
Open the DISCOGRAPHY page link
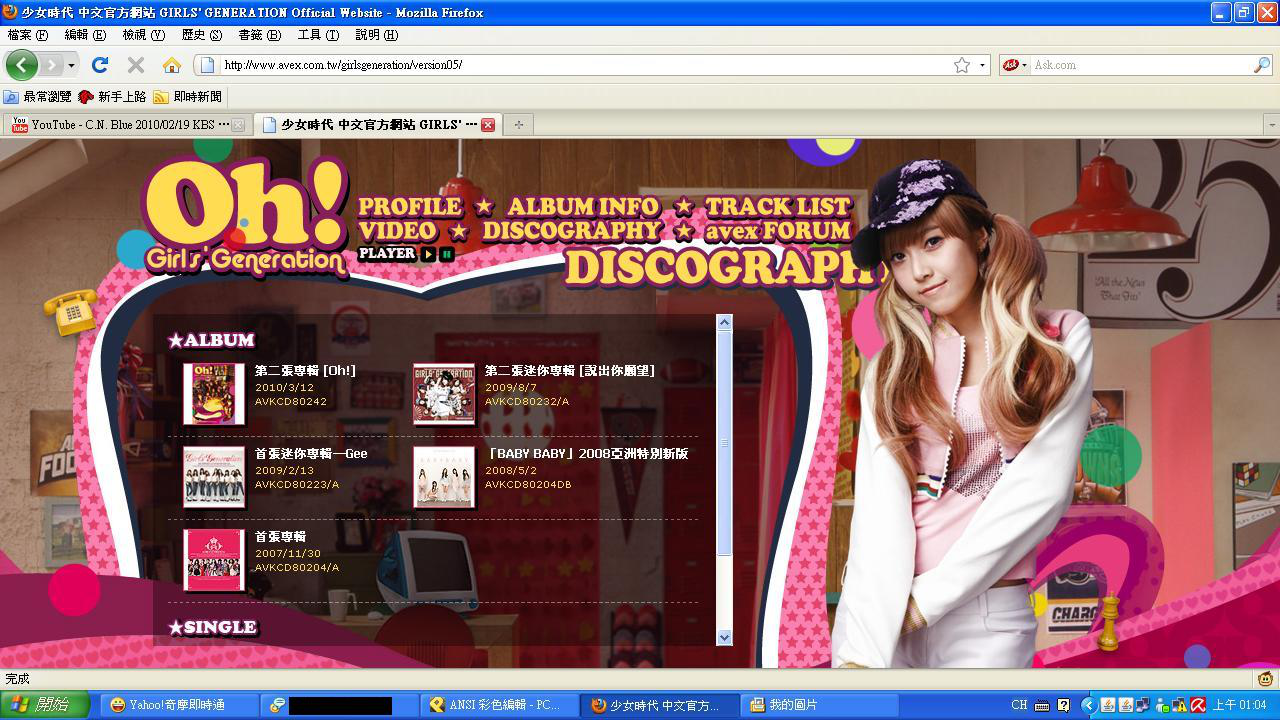(571, 231)
